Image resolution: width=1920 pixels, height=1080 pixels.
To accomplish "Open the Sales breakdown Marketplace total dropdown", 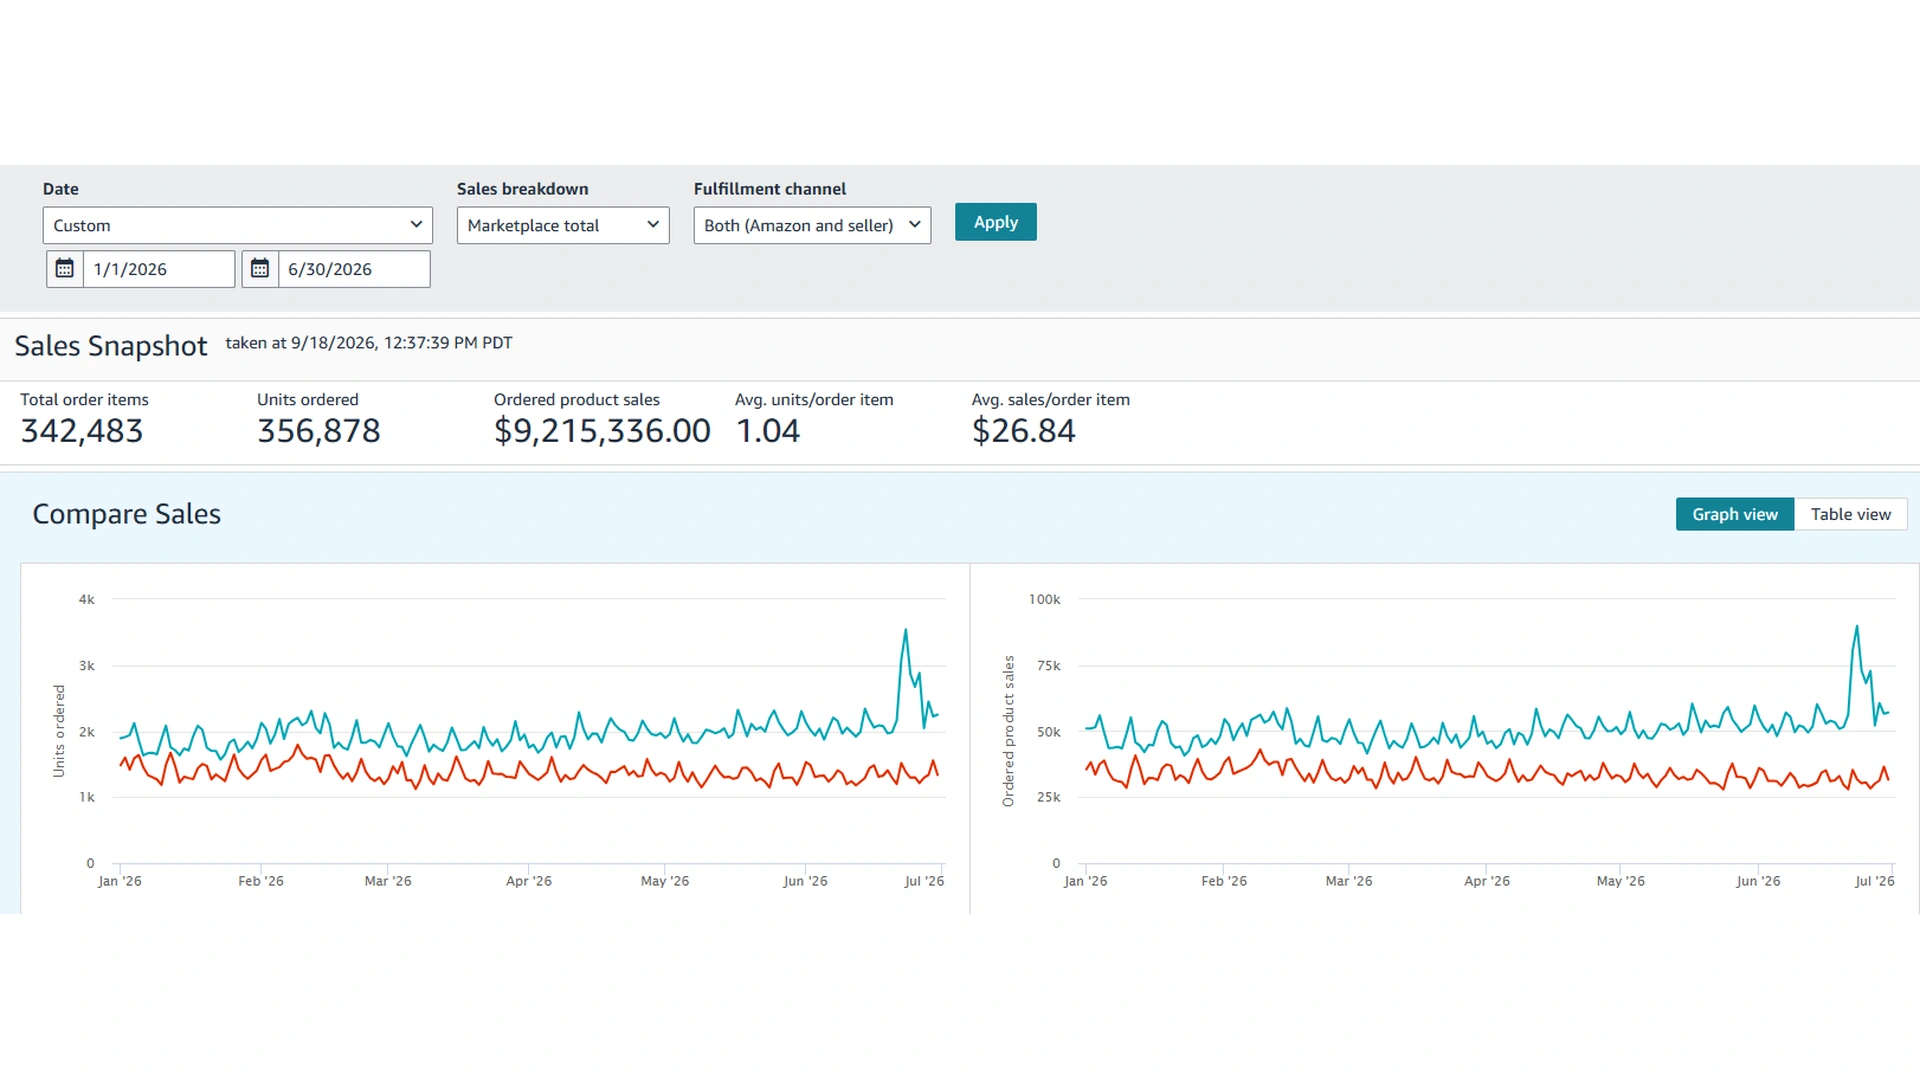I will point(563,225).
